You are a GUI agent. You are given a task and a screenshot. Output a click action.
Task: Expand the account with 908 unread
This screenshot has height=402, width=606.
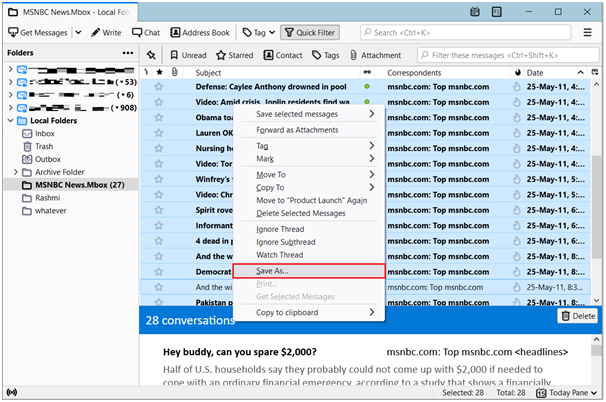10,107
